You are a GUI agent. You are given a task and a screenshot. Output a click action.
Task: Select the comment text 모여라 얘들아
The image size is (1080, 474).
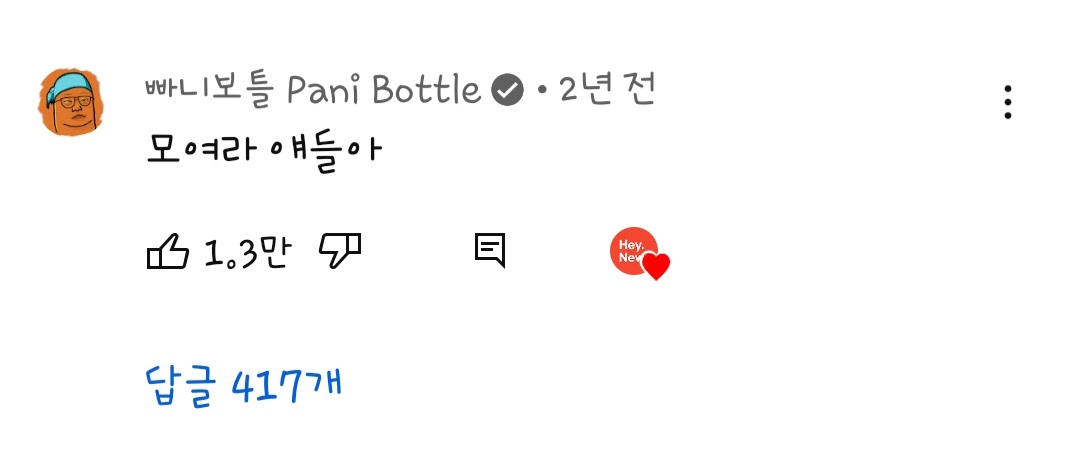click(264, 150)
